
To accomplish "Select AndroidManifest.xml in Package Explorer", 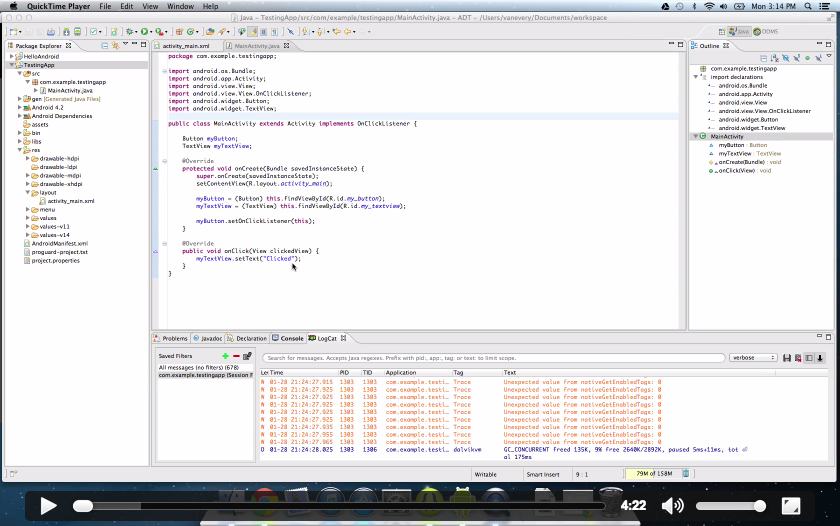I will tap(59, 243).
